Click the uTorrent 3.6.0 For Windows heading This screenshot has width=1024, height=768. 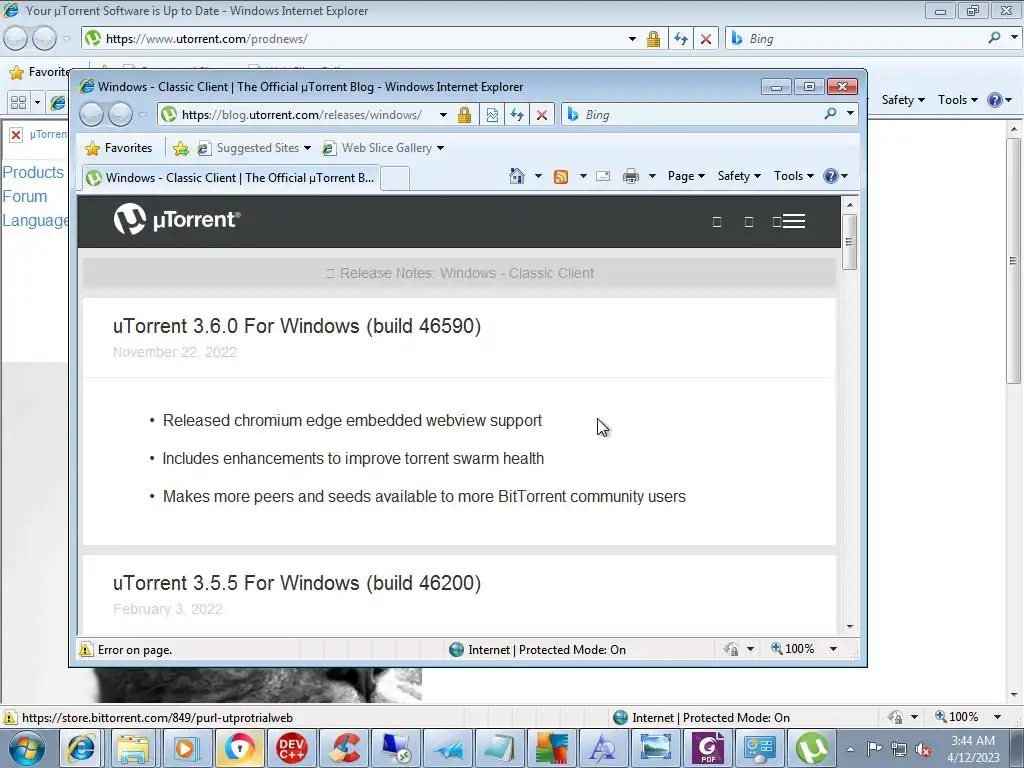click(296, 326)
